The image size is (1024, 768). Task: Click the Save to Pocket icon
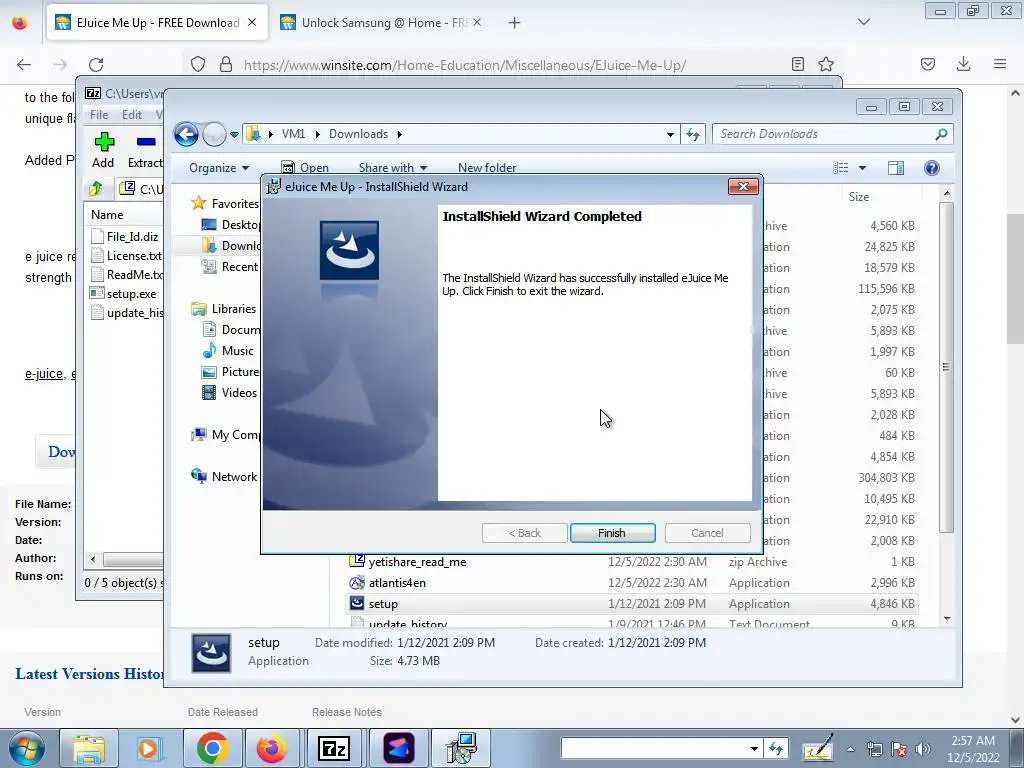(928, 64)
